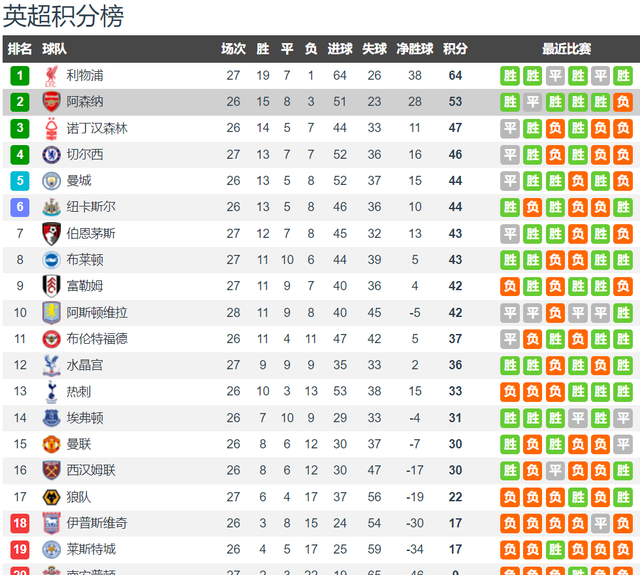640x575 pixels.
Task: Open the 阿森纳 team link
Action: [x=85, y=102]
